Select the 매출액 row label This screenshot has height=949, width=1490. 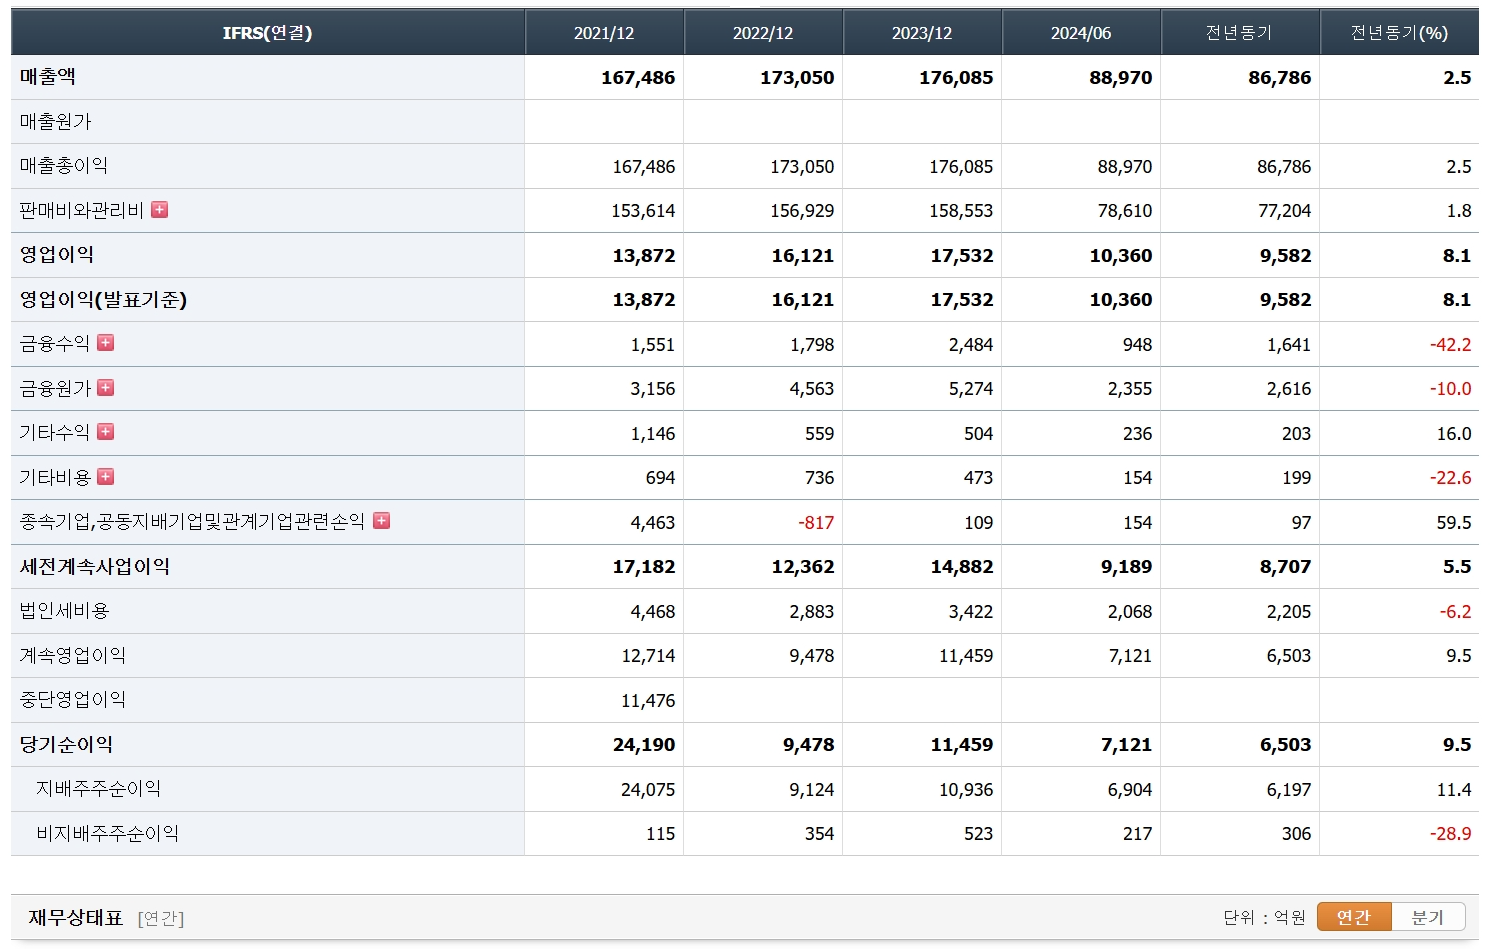click(48, 77)
